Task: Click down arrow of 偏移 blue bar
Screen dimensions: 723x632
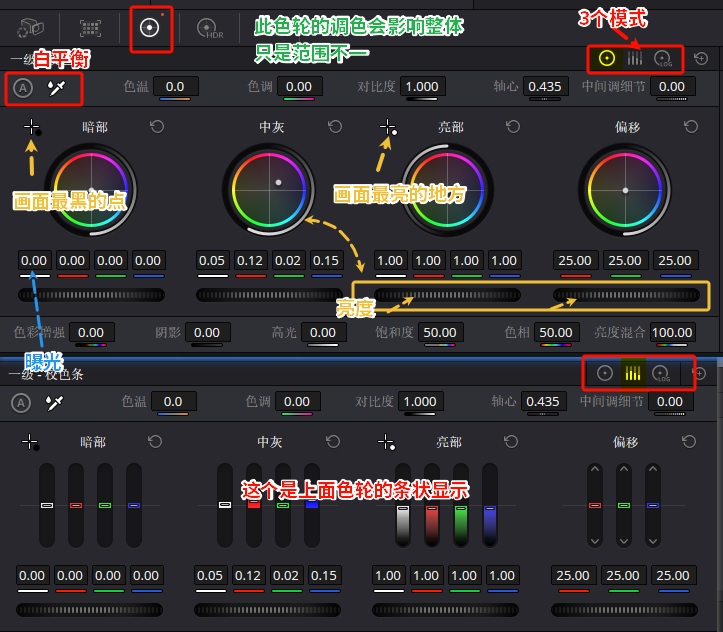Action: pos(653,541)
